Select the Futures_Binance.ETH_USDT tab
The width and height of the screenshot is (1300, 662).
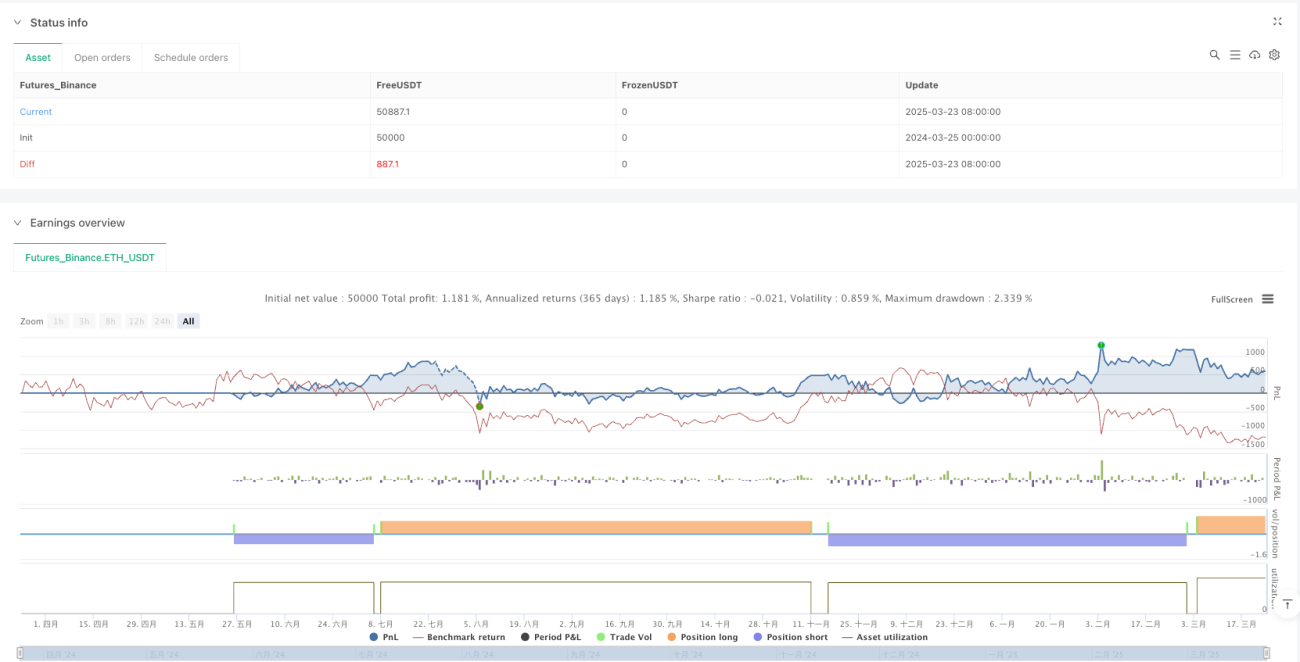coord(90,258)
